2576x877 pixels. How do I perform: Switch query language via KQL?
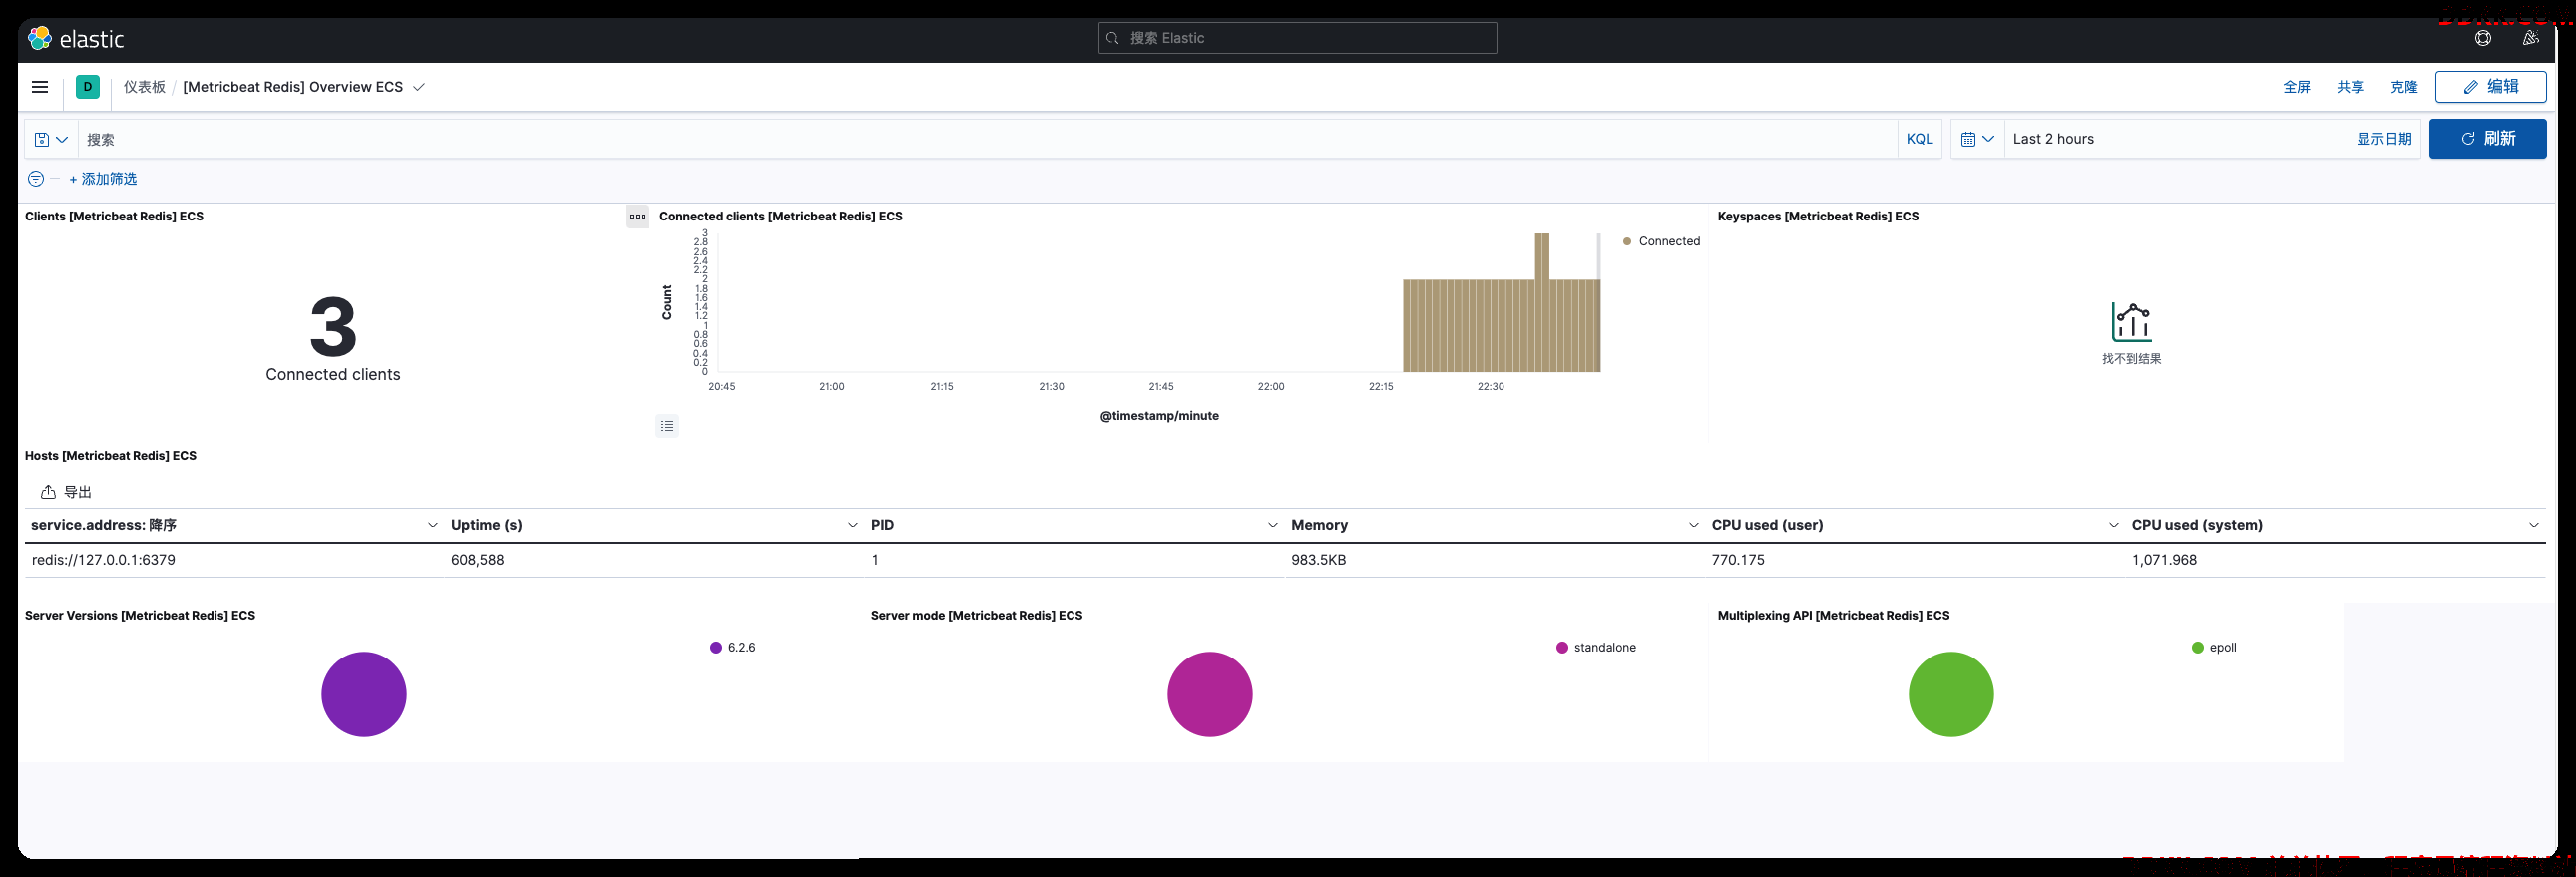tap(1919, 139)
